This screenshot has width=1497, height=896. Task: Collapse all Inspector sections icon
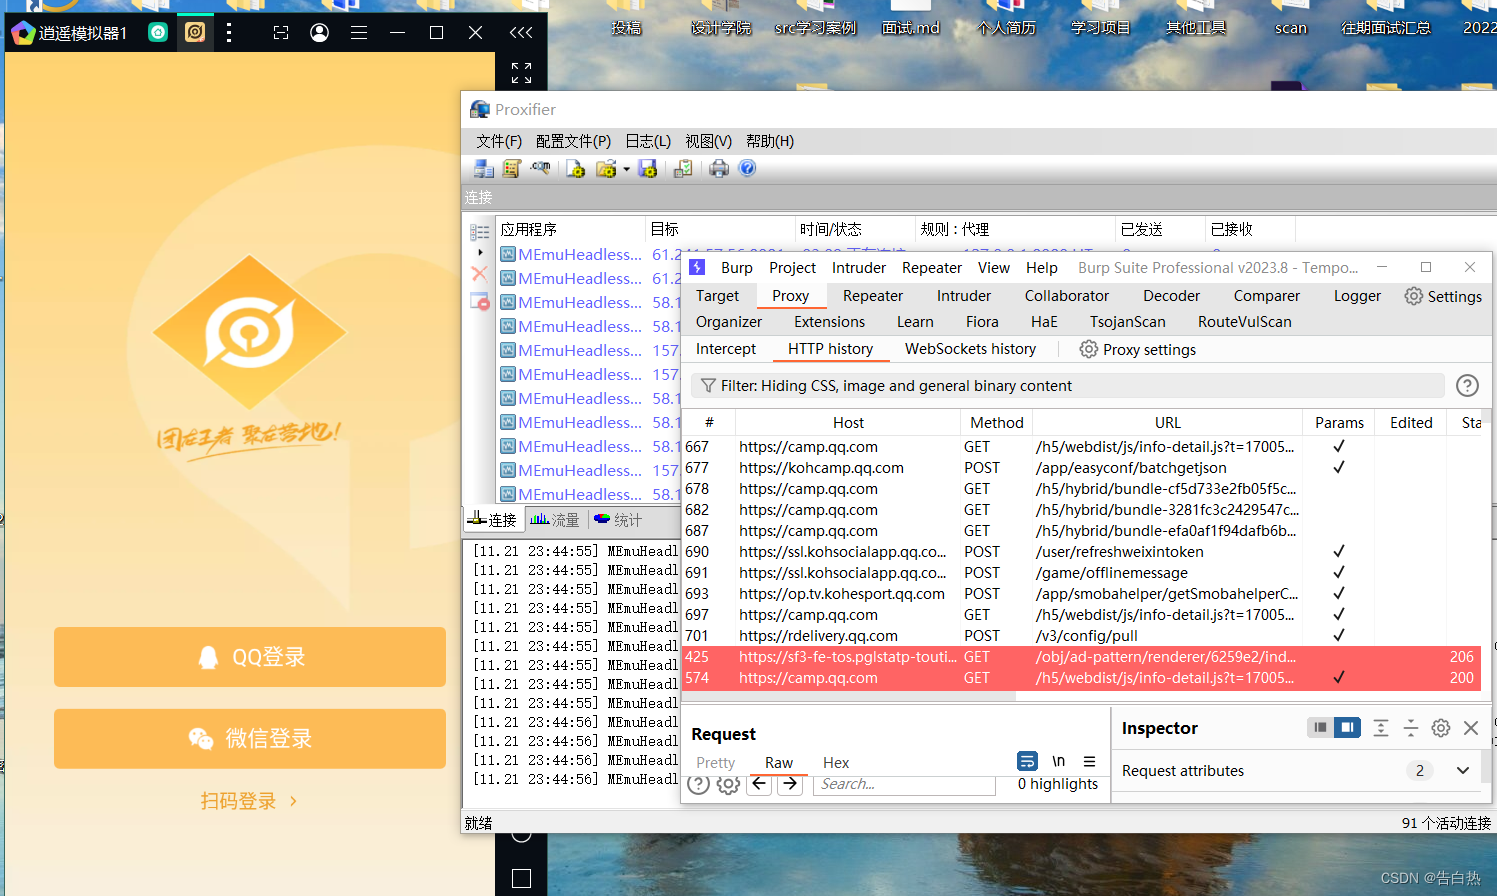point(1411,728)
